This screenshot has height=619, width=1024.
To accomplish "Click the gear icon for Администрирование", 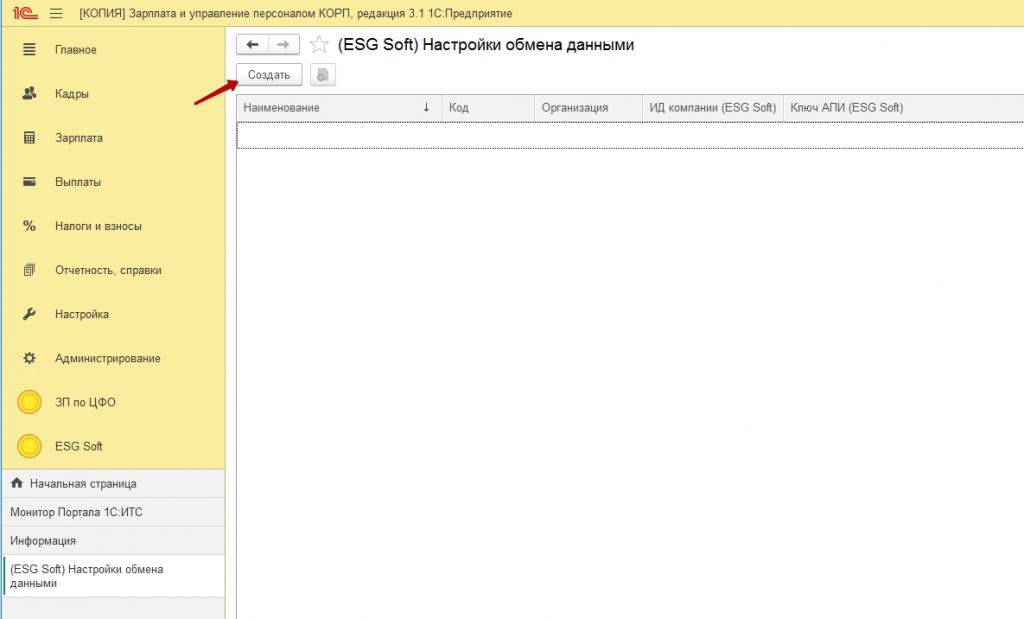I will (x=29, y=358).
